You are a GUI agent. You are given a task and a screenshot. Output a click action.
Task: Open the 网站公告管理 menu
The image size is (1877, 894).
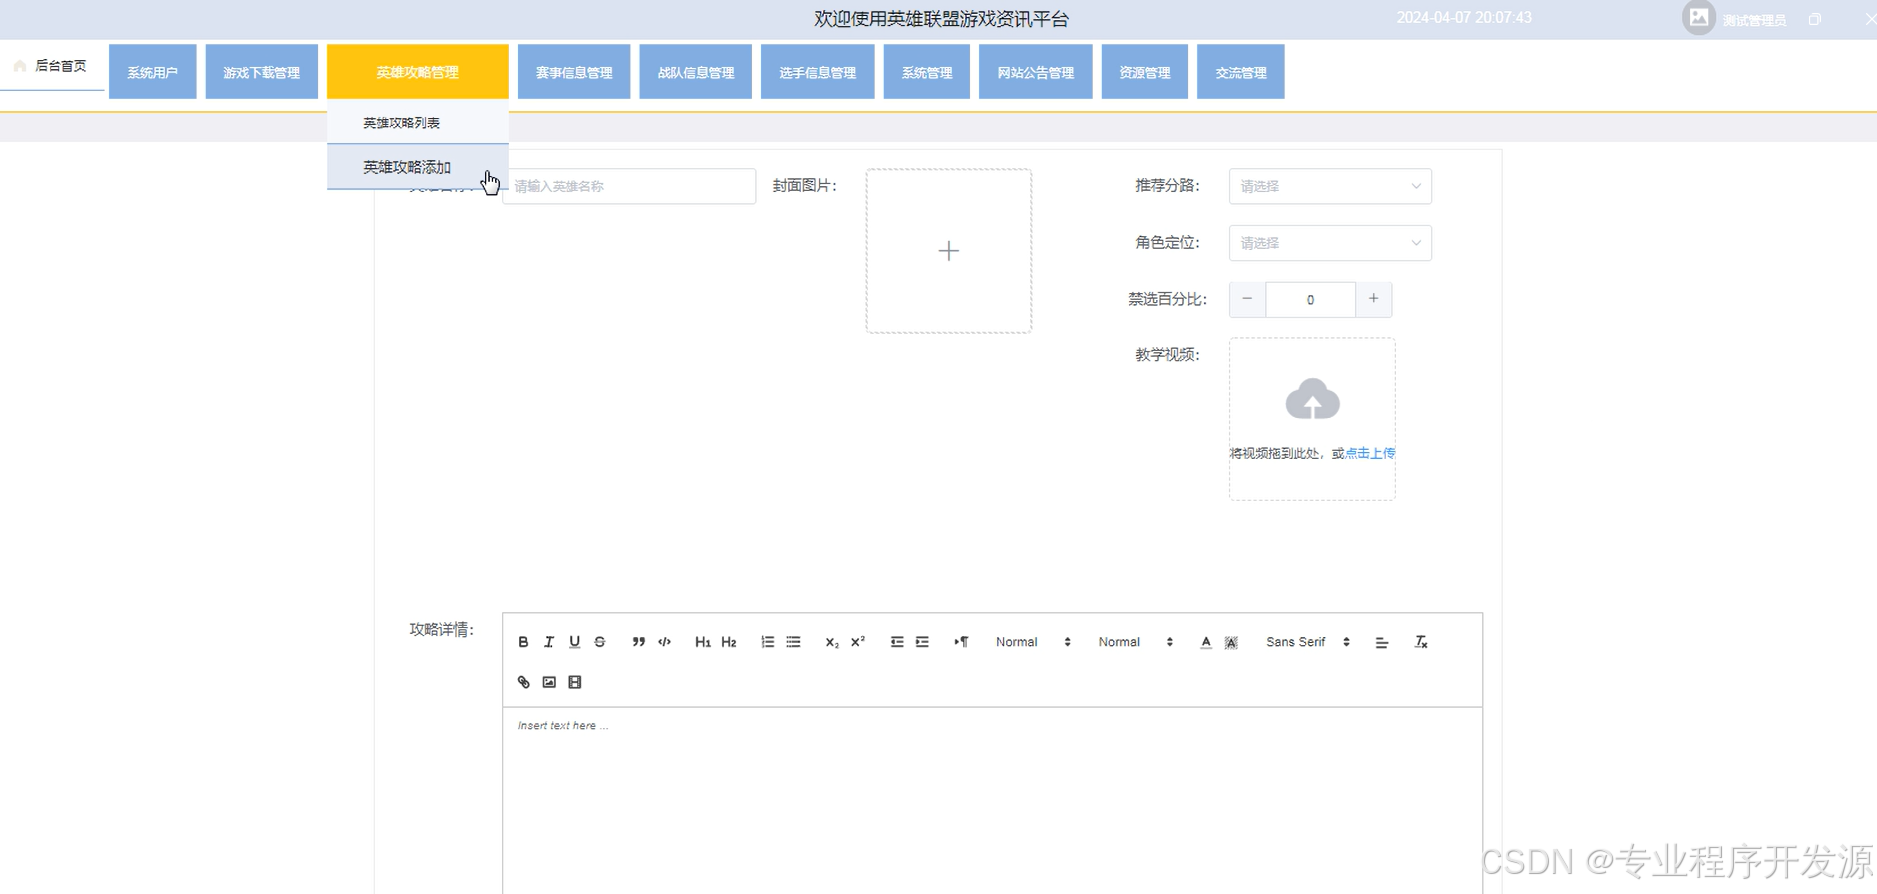[1036, 72]
